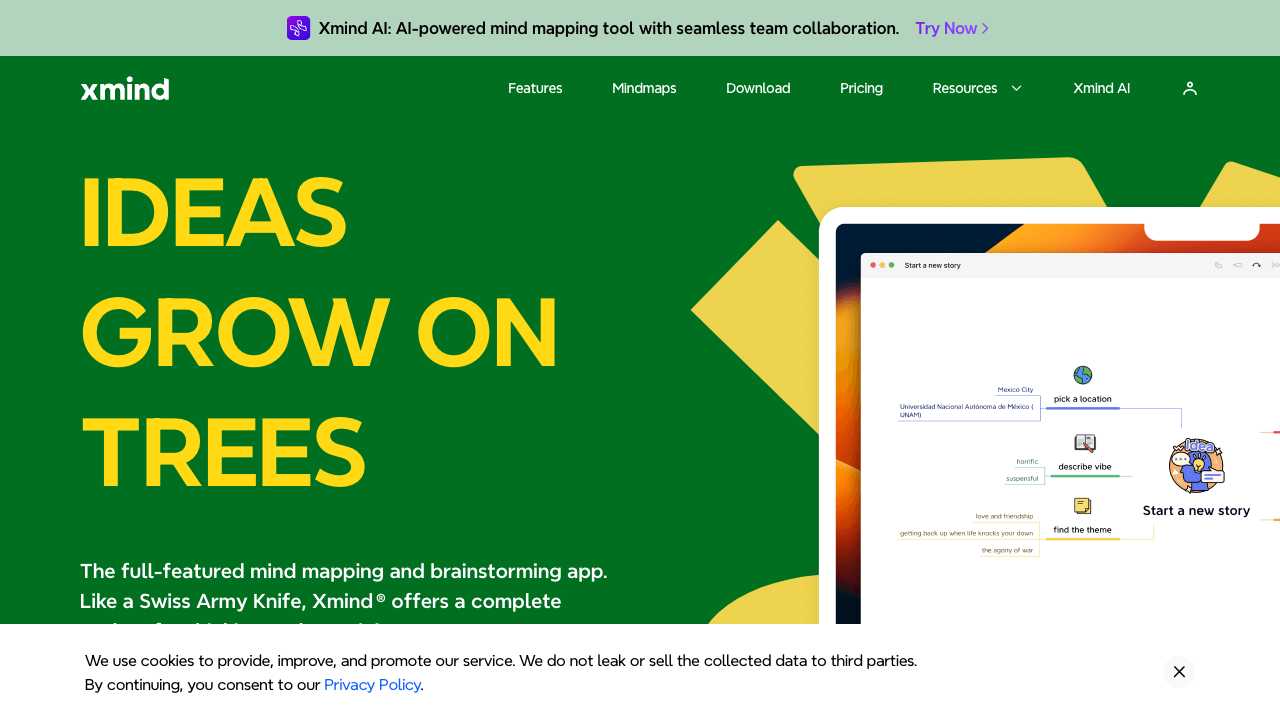
Task: Click the idea illustration above Start a new story
Action: [1197, 466]
